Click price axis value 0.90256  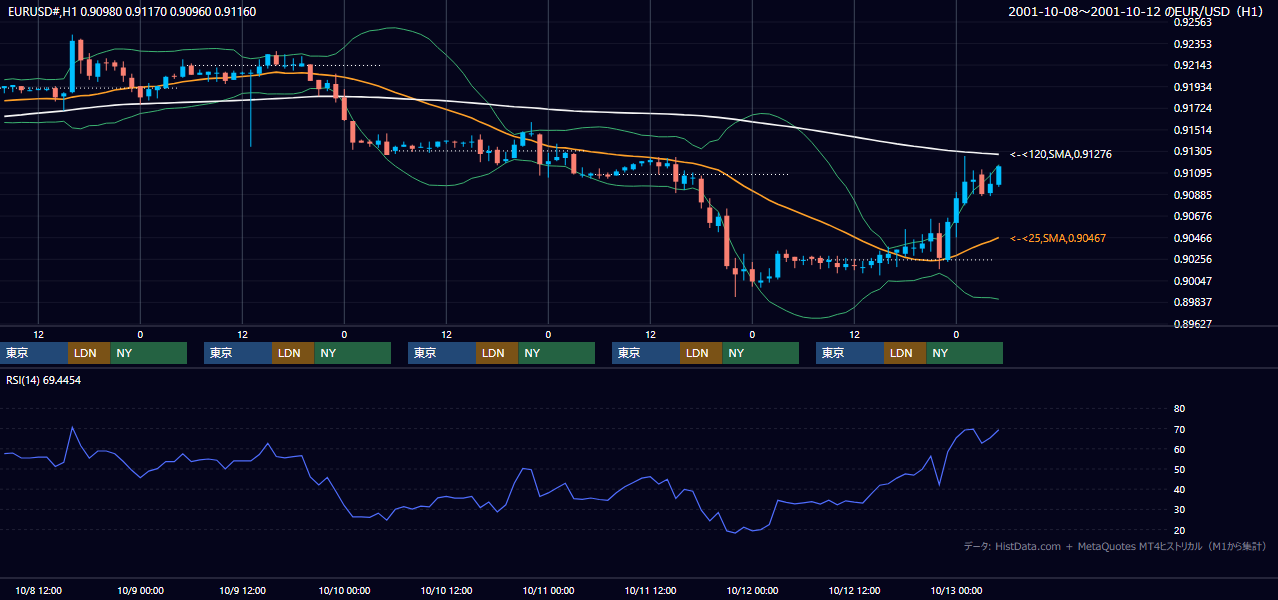[x=1192, y=259]
